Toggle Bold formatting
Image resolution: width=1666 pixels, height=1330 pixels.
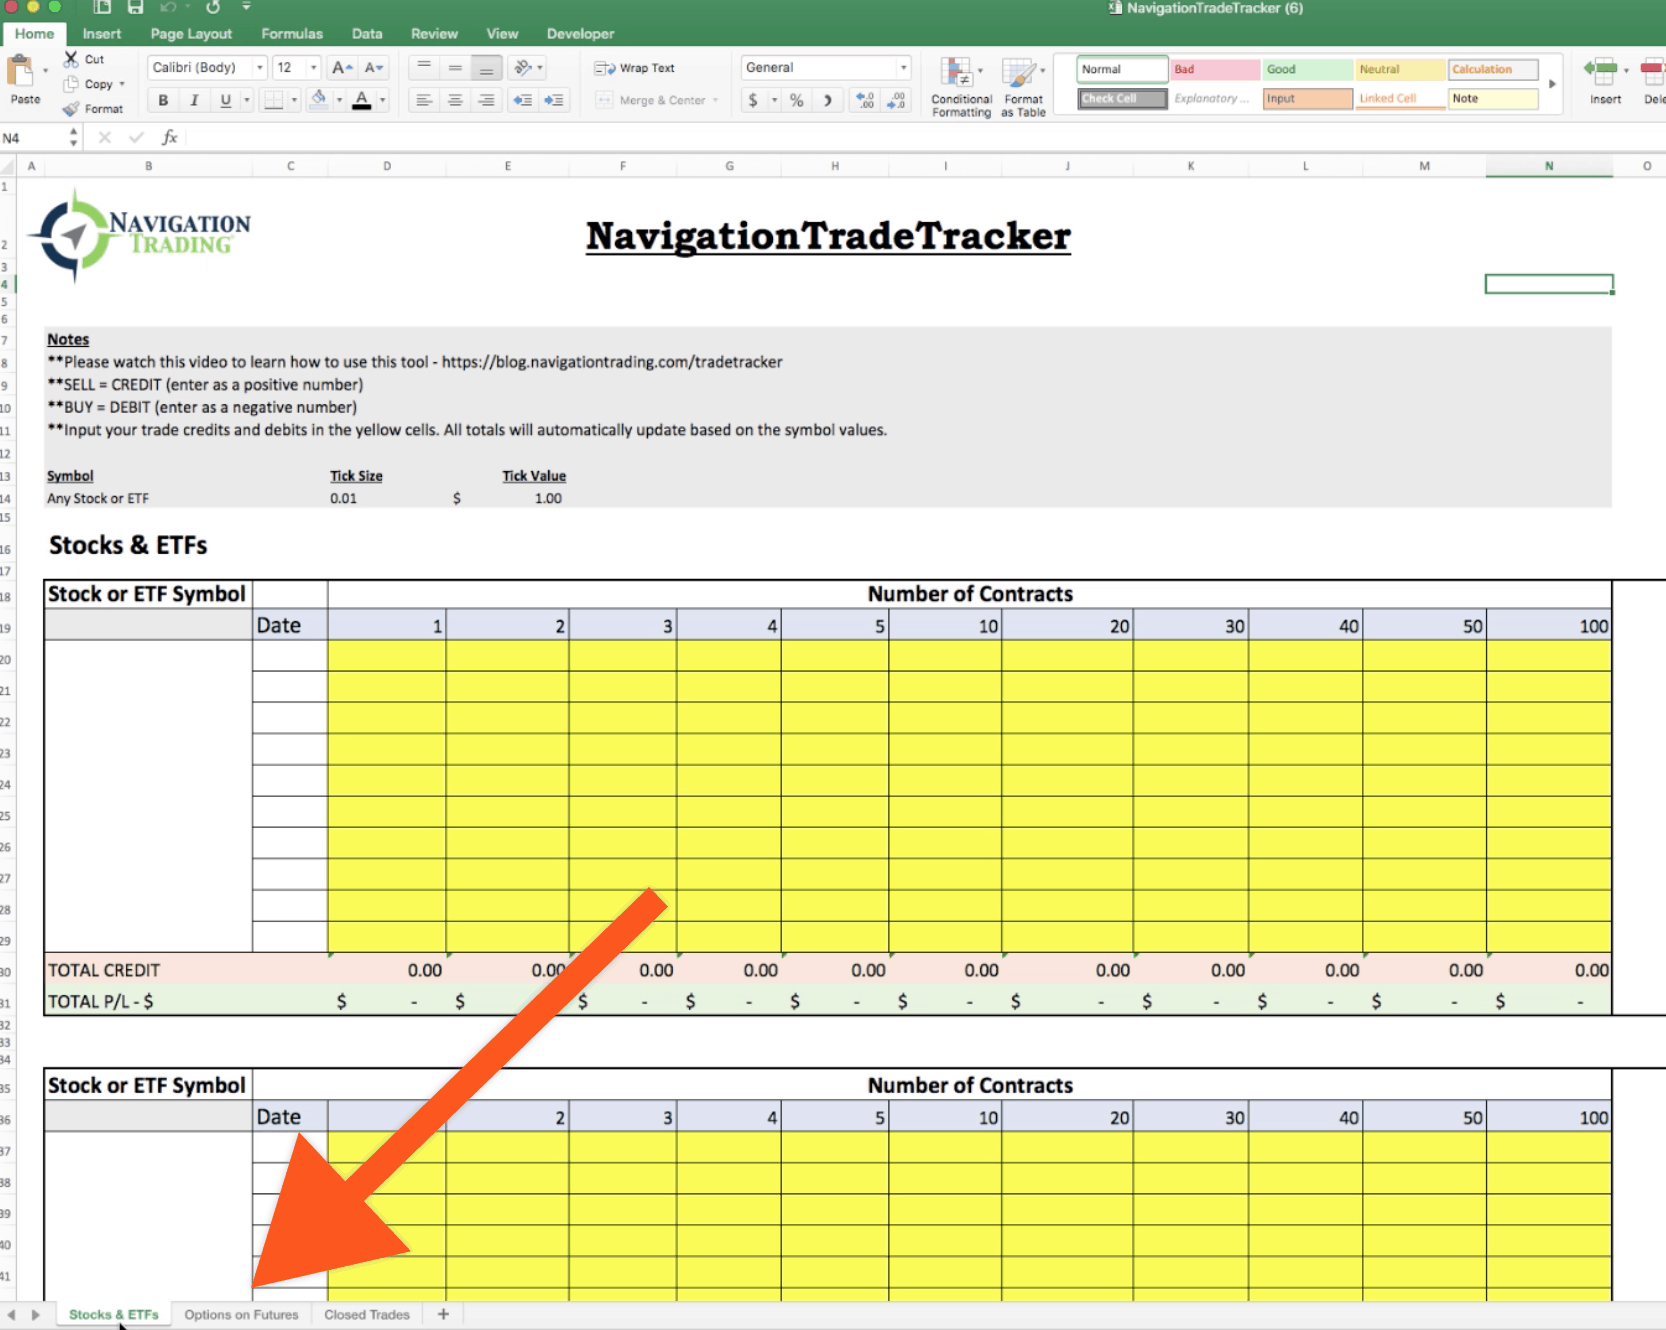(163, 100)
